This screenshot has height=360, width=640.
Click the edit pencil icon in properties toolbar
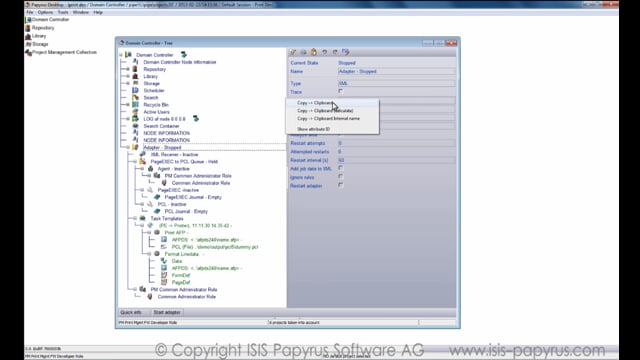click(293, 52)
